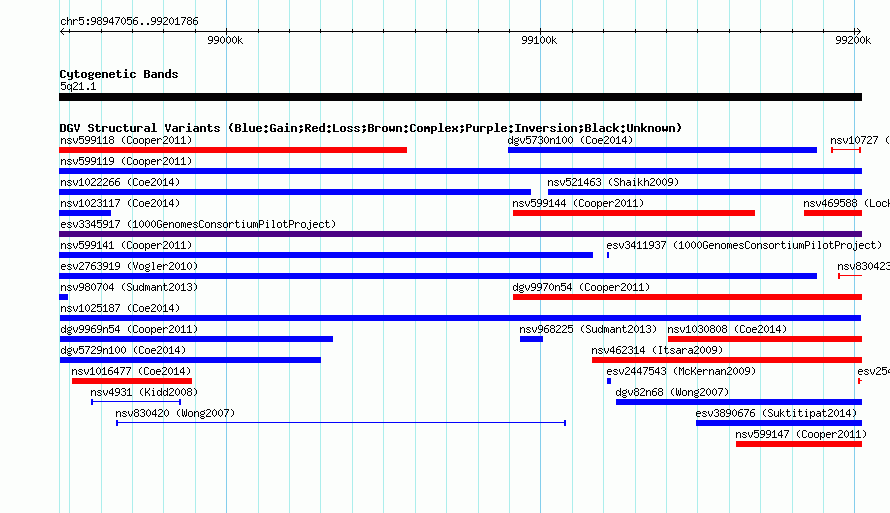Click the 99200k ruler tick label
This screenshot has width=890, height=513.
[x=853, y=40]
